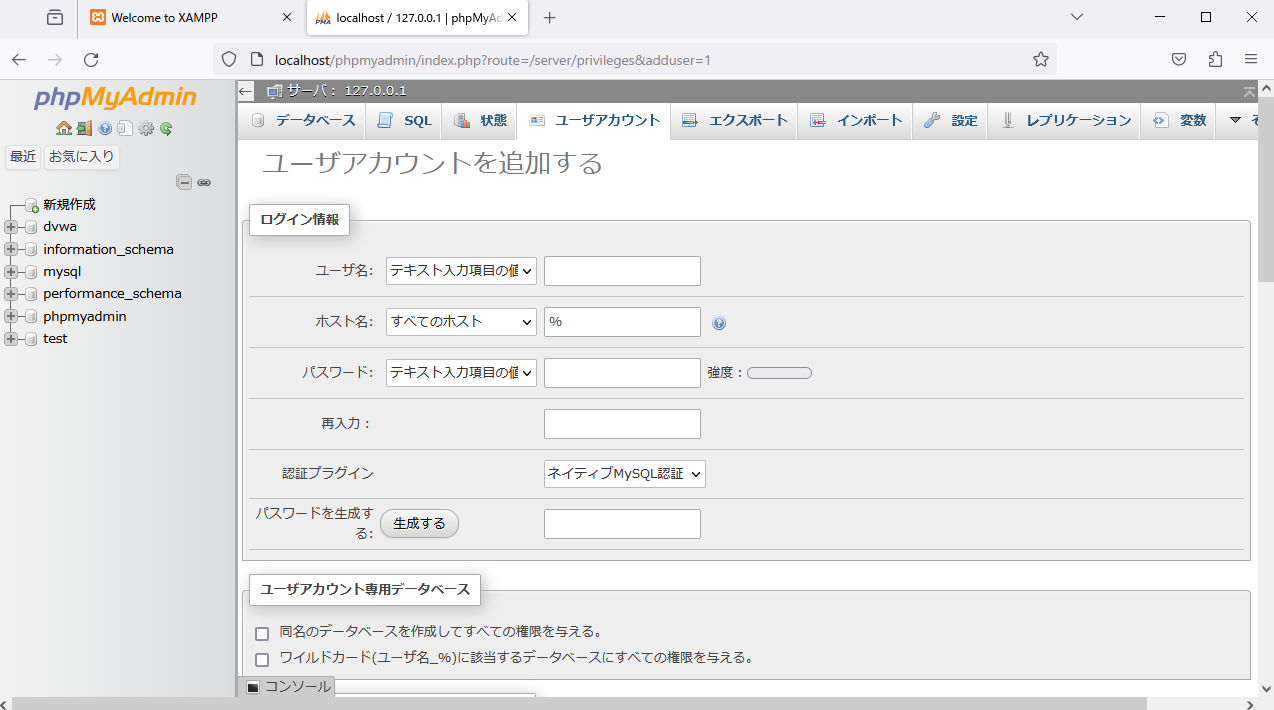Collapse all tree items in sidebar
This screenshot has height=710, width=1274.
pos(184,182)
